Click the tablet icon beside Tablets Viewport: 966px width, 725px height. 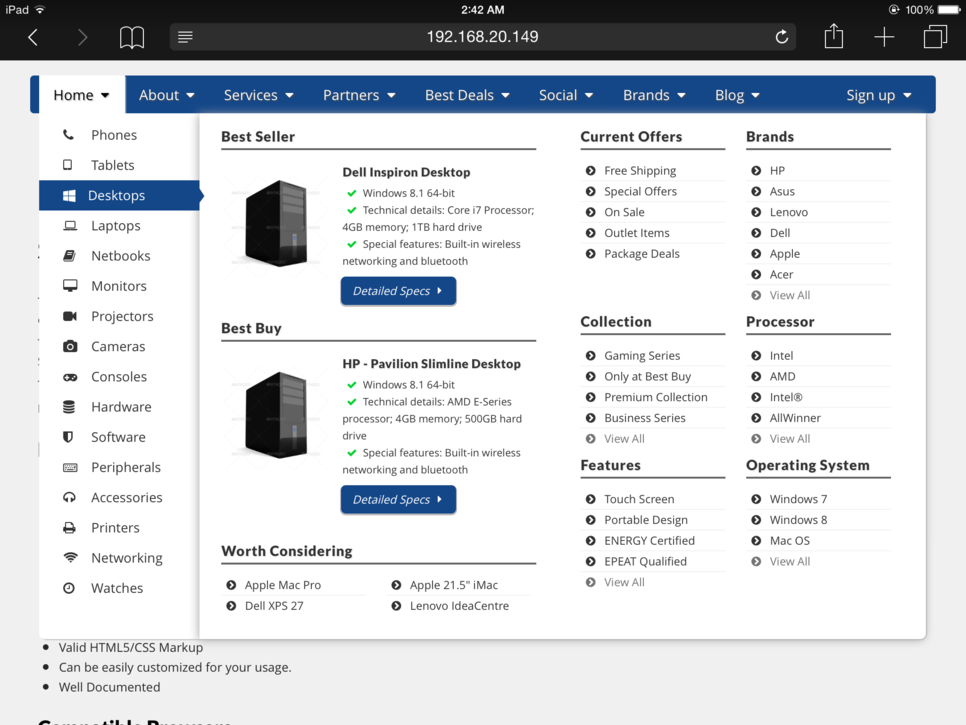coord(68,164)
